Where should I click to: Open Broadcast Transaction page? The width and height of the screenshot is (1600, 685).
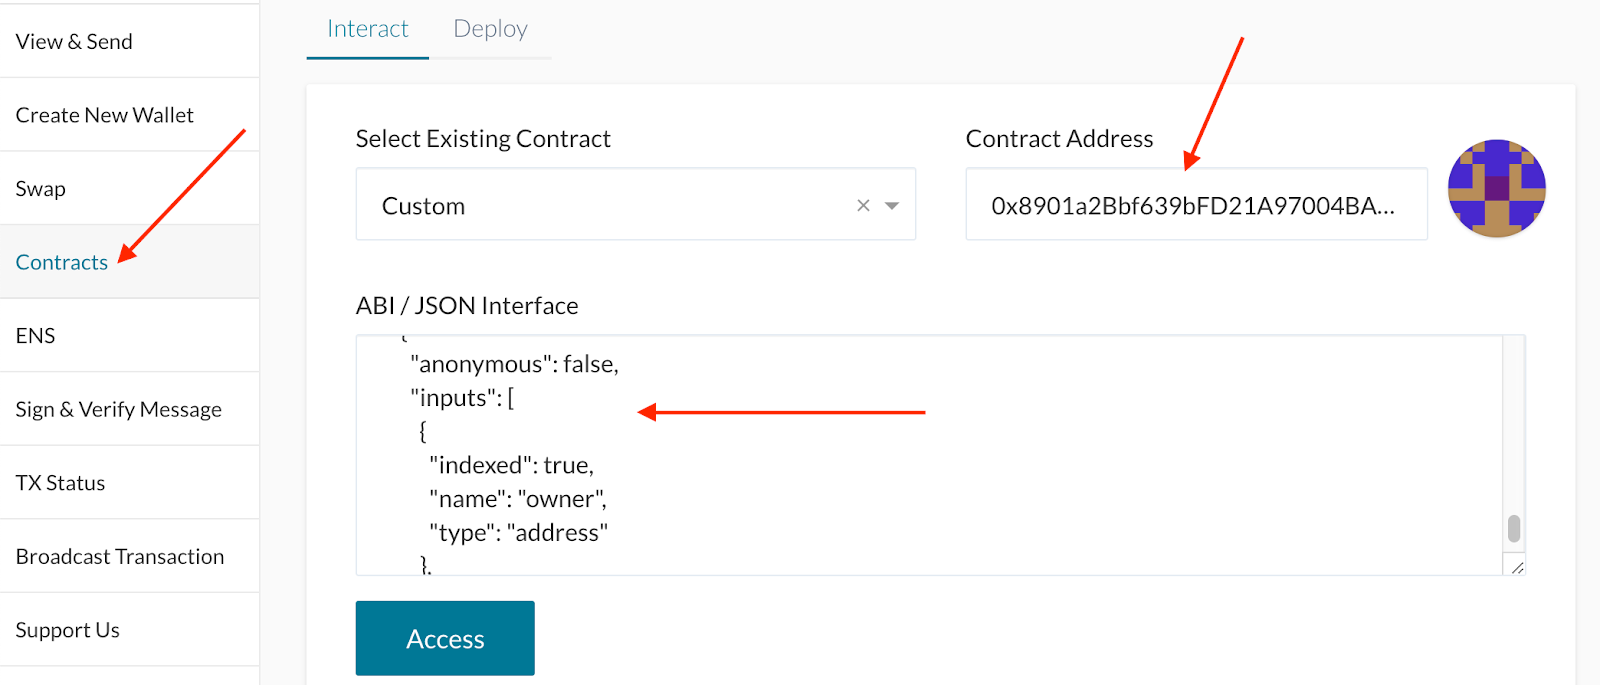click(x=120, y=556)
